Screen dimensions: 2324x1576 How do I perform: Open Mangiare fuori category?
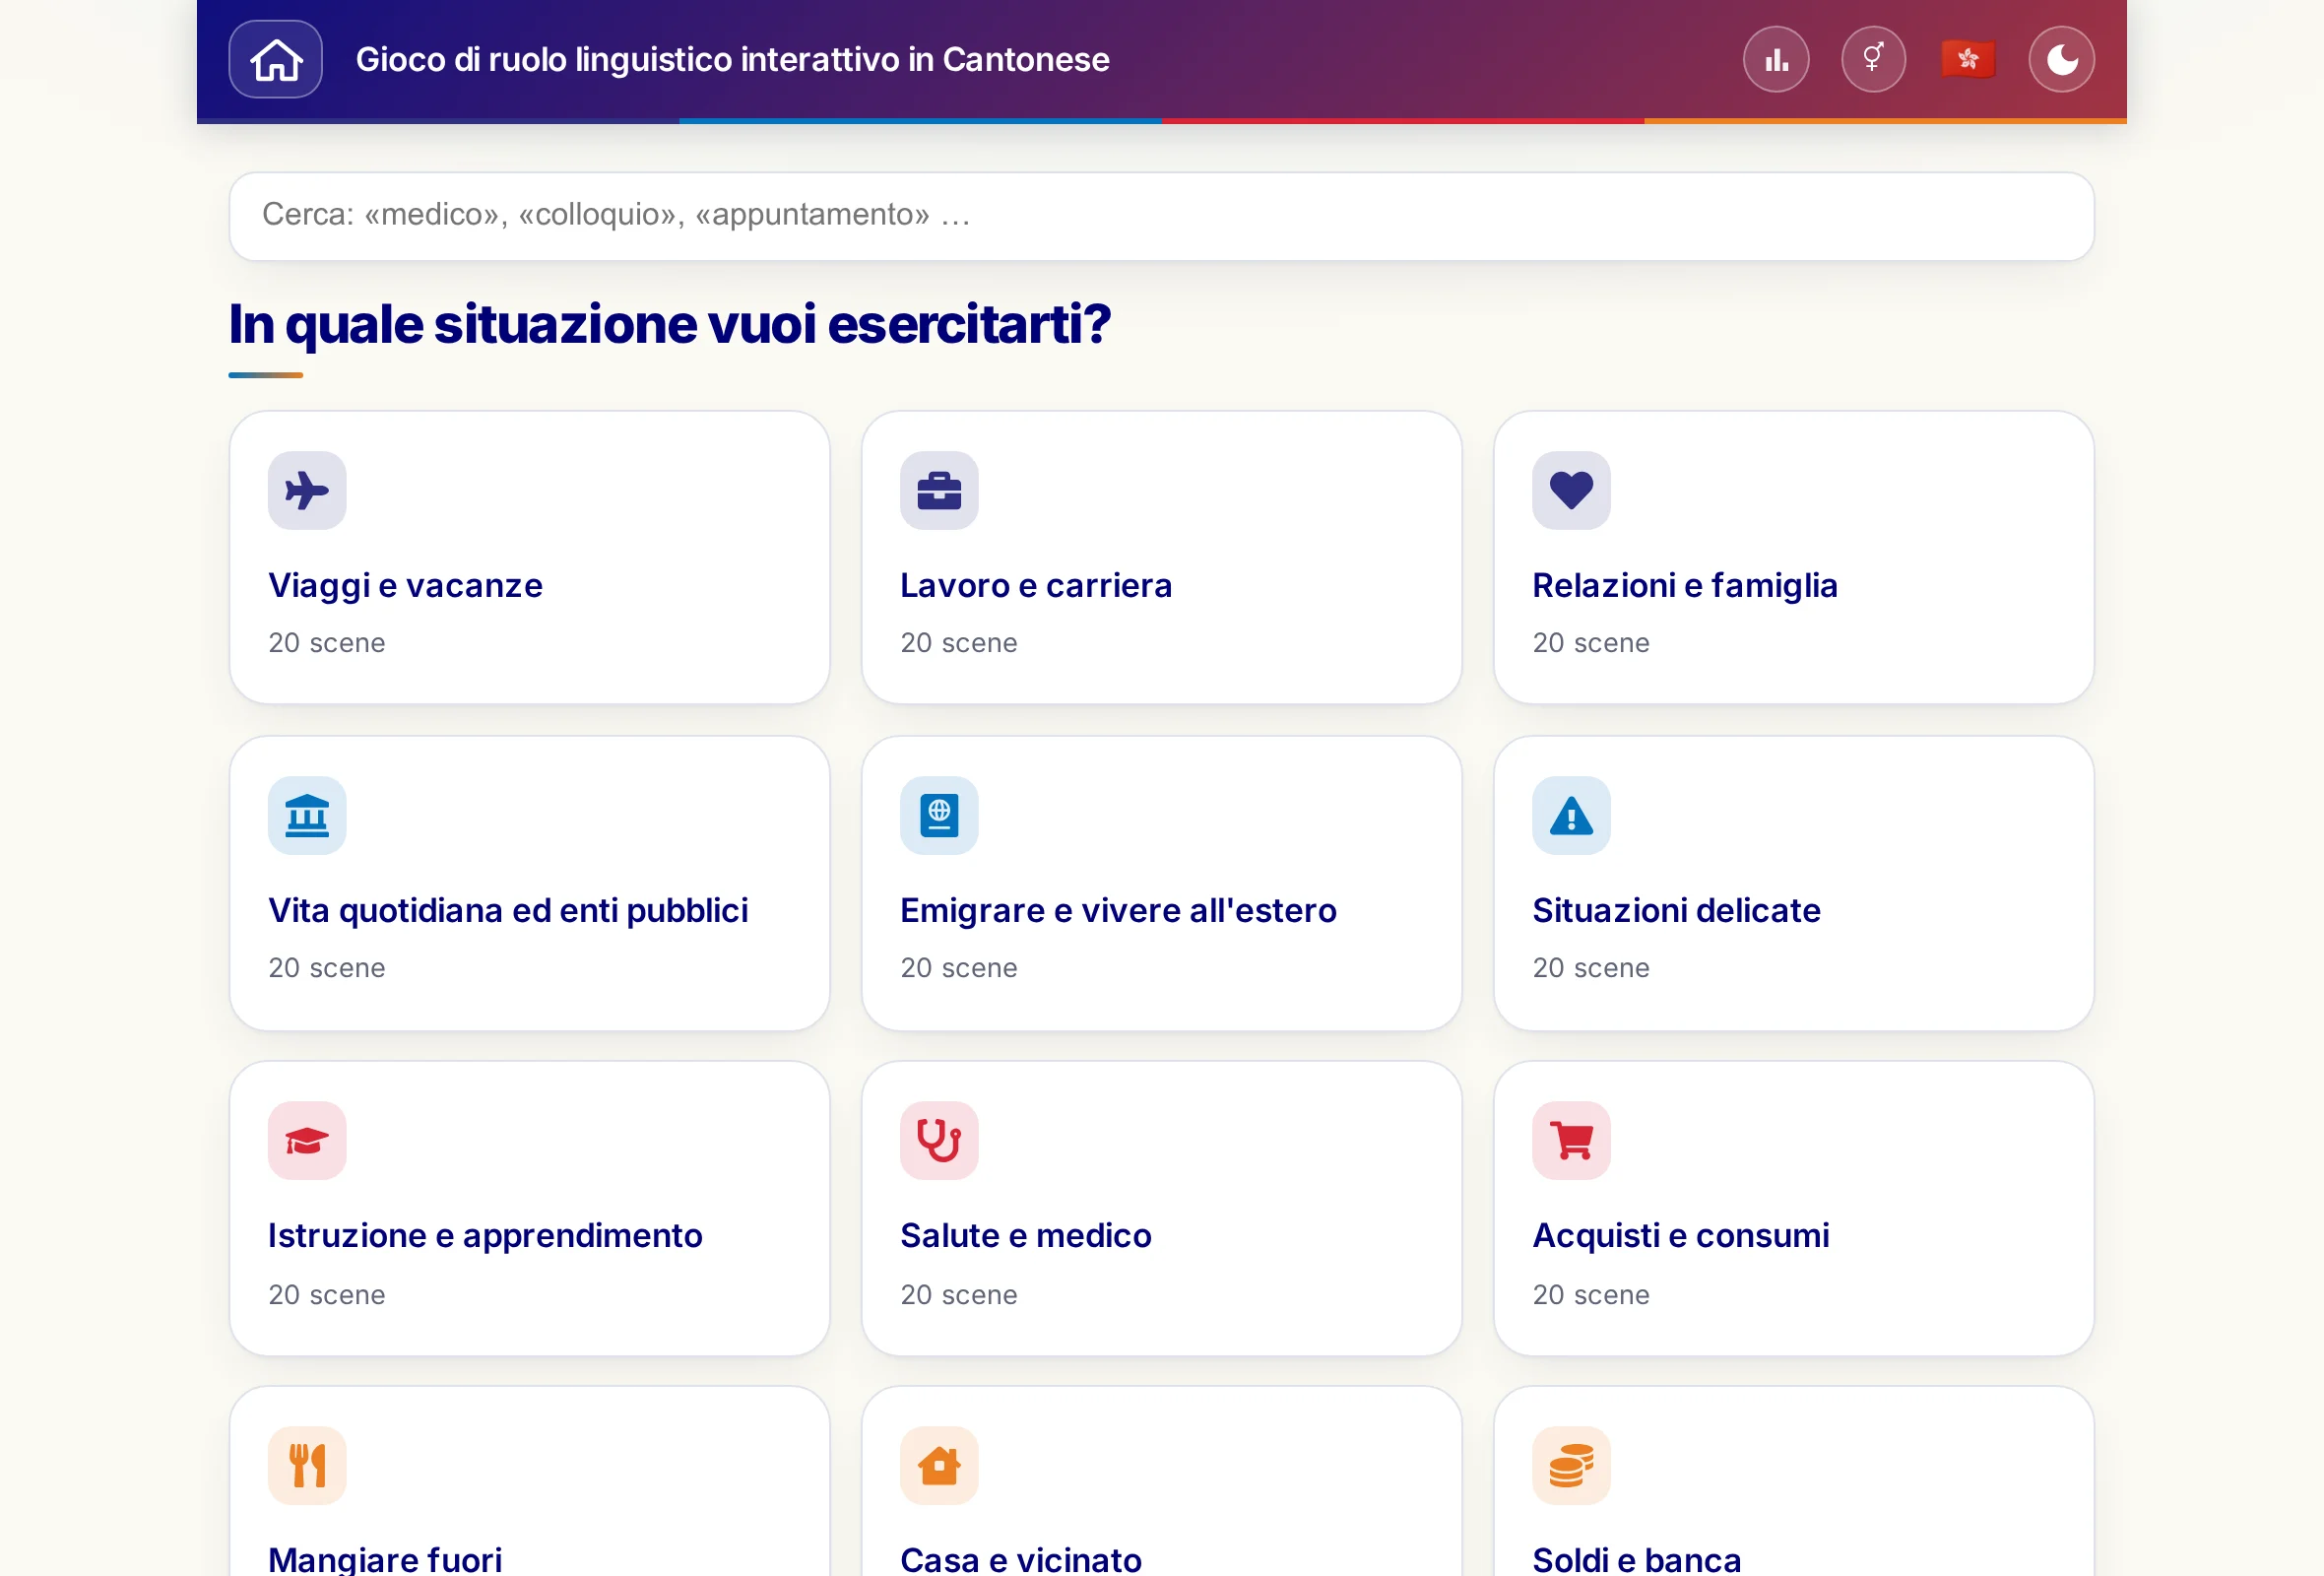[x=529, y=1482]
